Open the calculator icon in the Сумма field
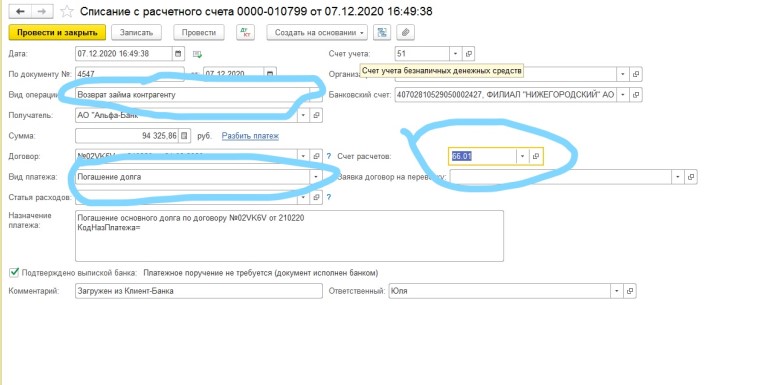776x385 pixels. (184, 135)
